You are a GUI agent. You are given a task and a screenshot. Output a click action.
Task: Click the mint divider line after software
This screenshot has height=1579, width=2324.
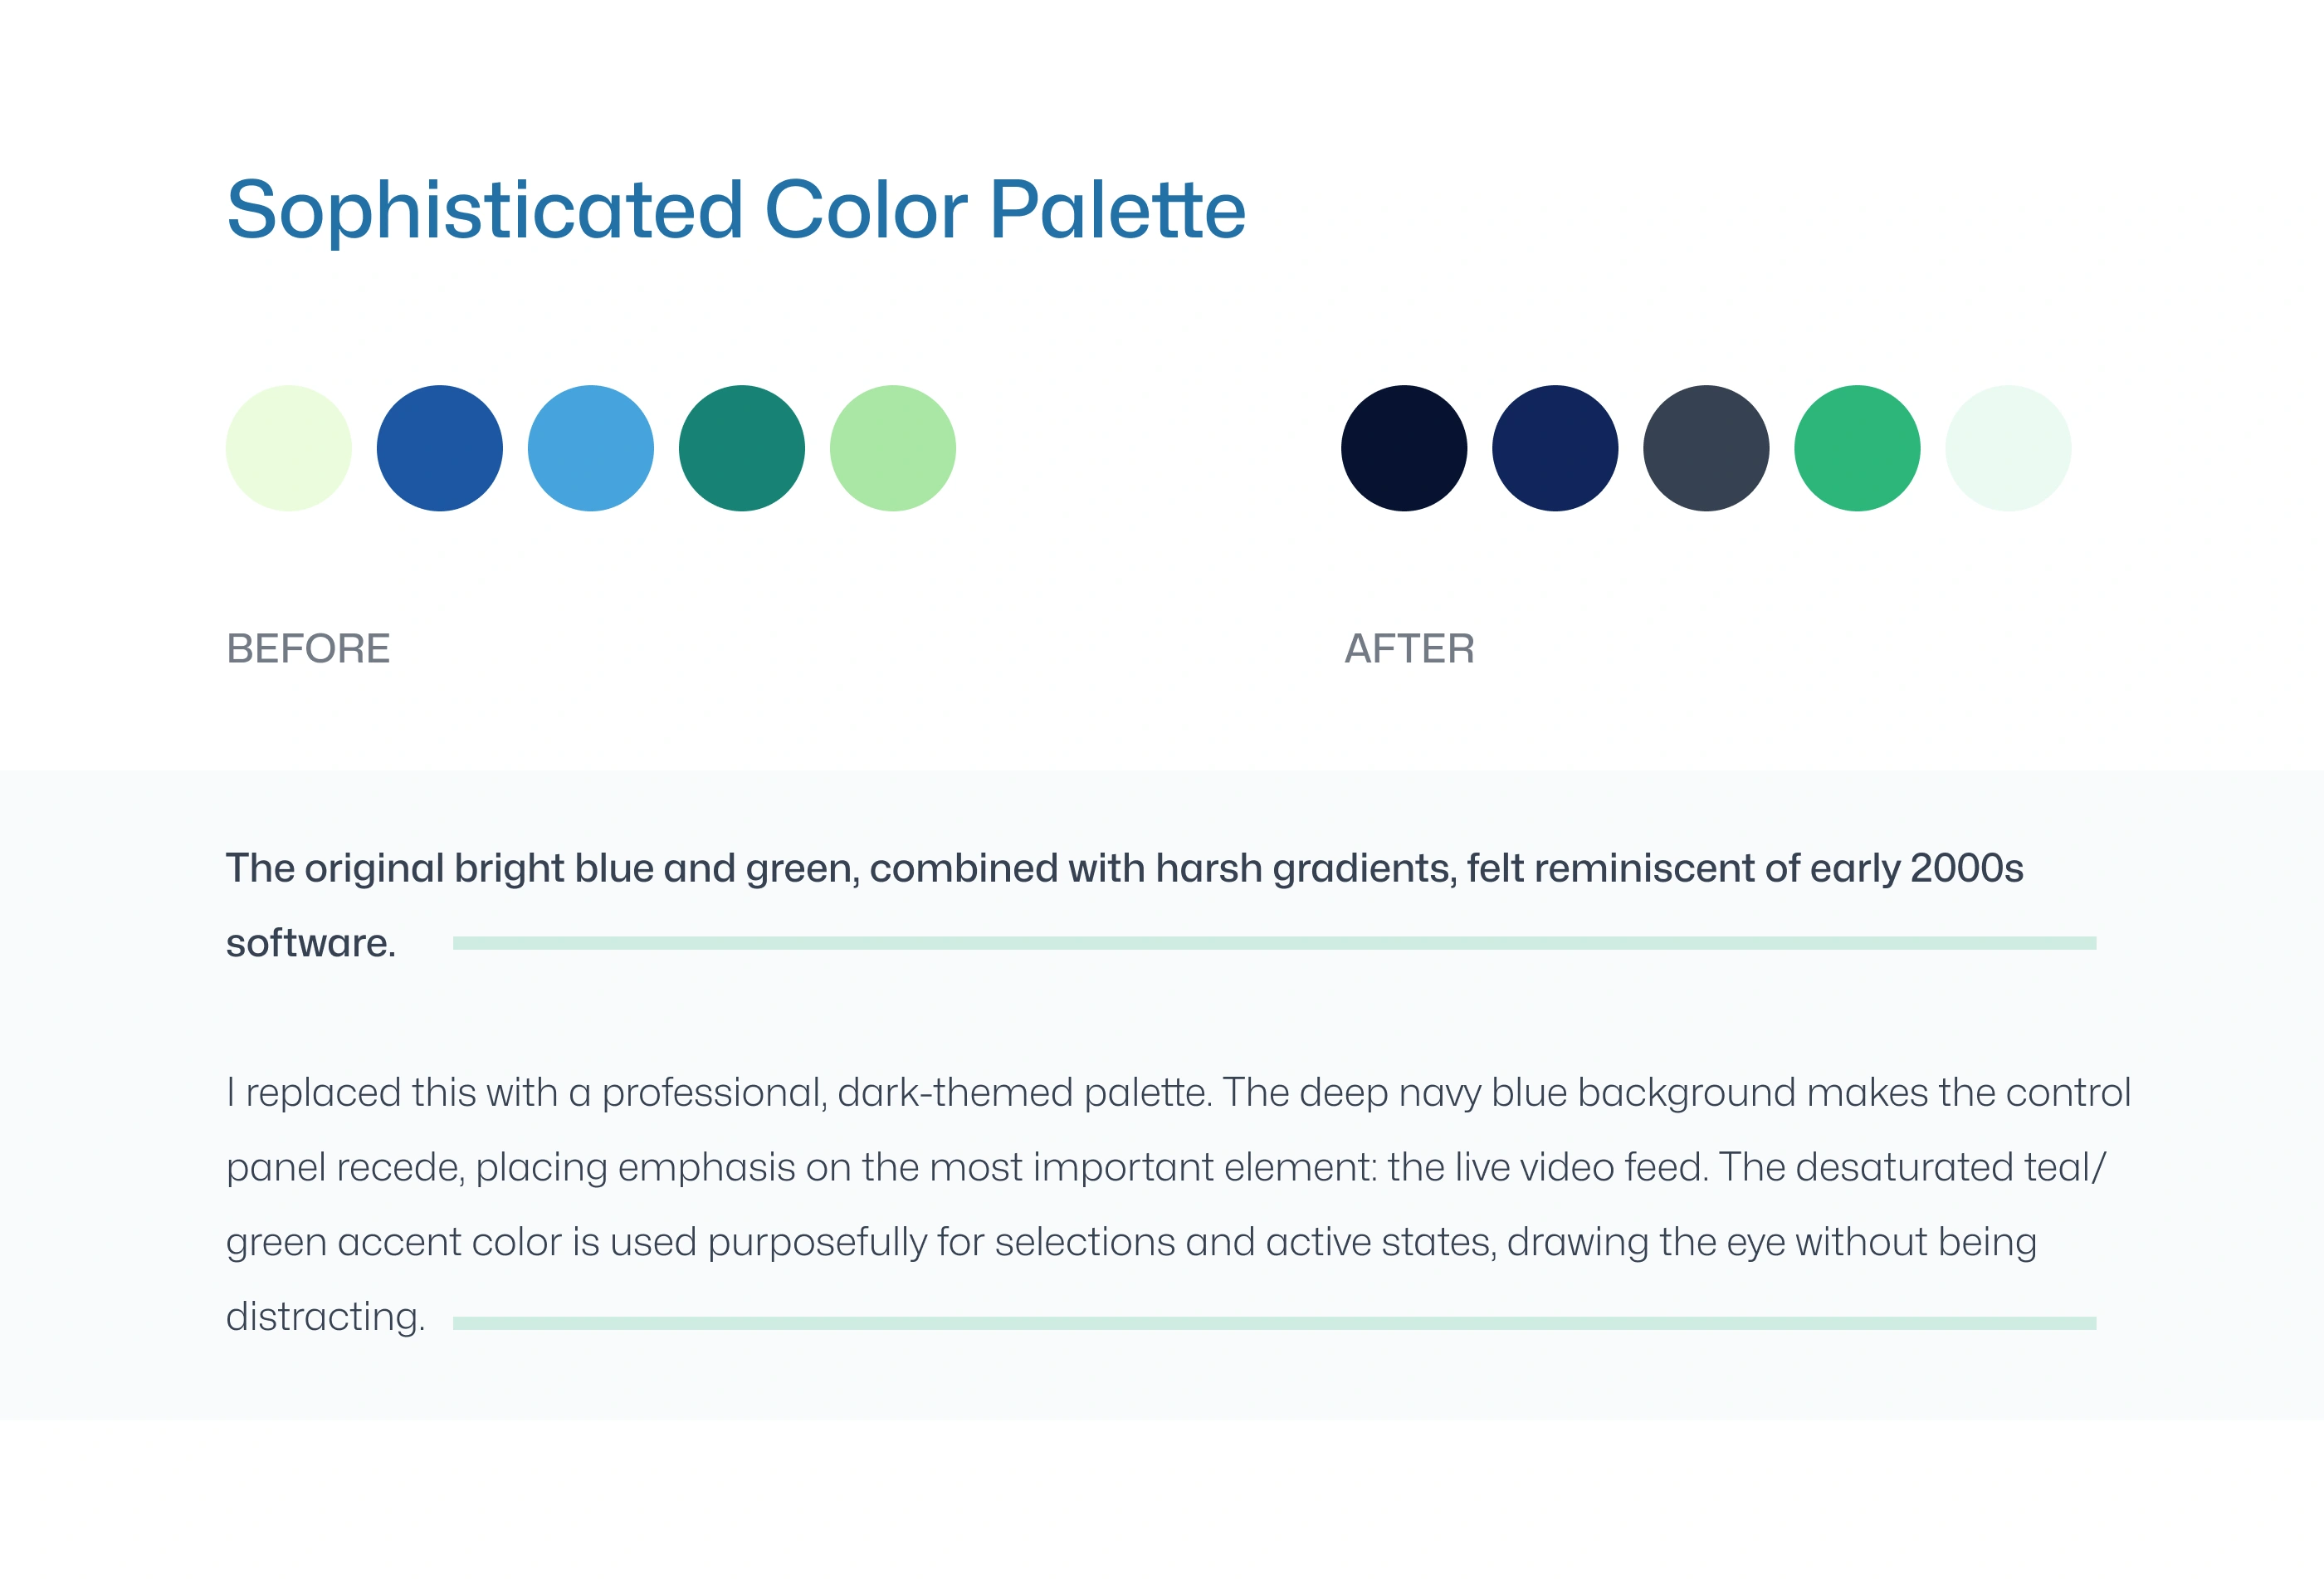[1273, 943]
